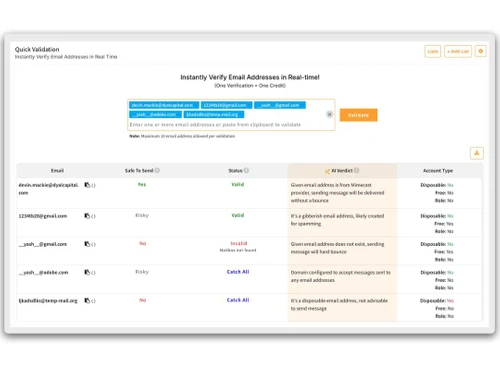Click No value in ljkadsdlks@temp-mail.org row
500x375 pixels.
(x=143, y=300)
